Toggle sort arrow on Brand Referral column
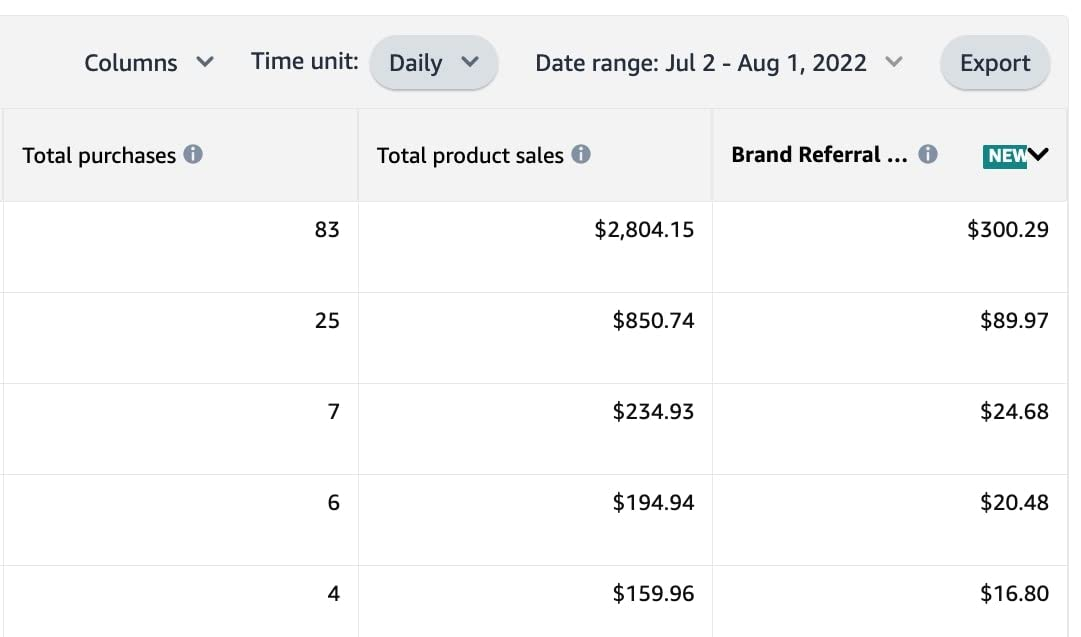Screen dimensions: 1081x637 1038,154
